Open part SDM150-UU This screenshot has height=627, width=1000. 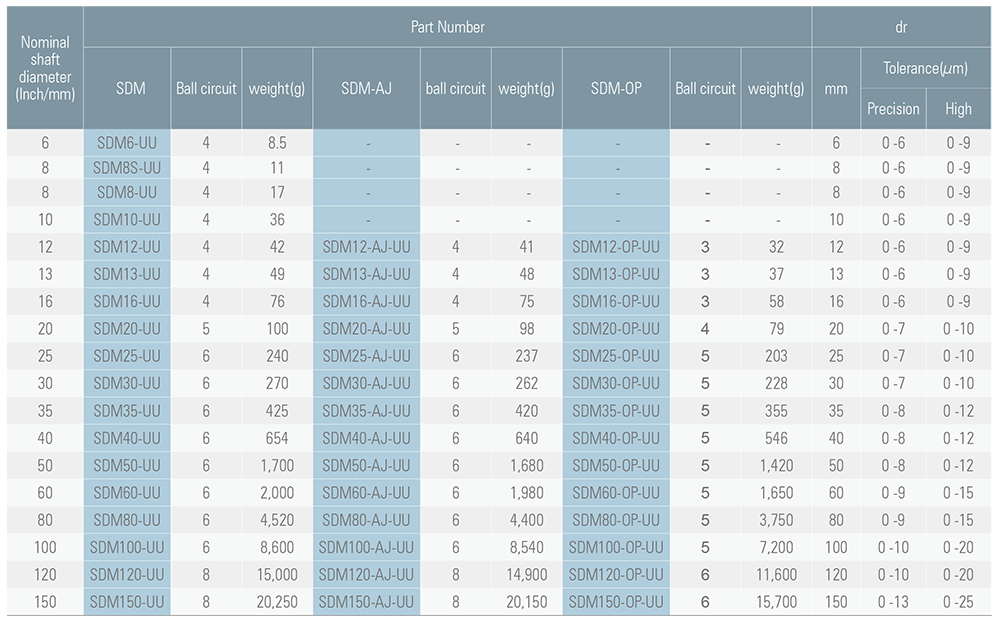[127, 602]
